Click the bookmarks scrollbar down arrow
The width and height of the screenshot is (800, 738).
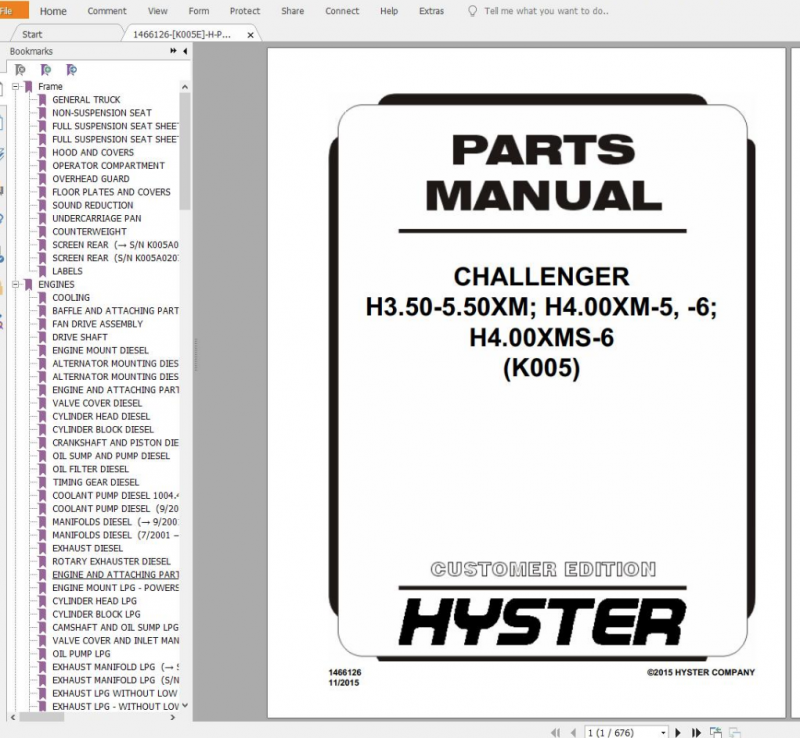185,705
